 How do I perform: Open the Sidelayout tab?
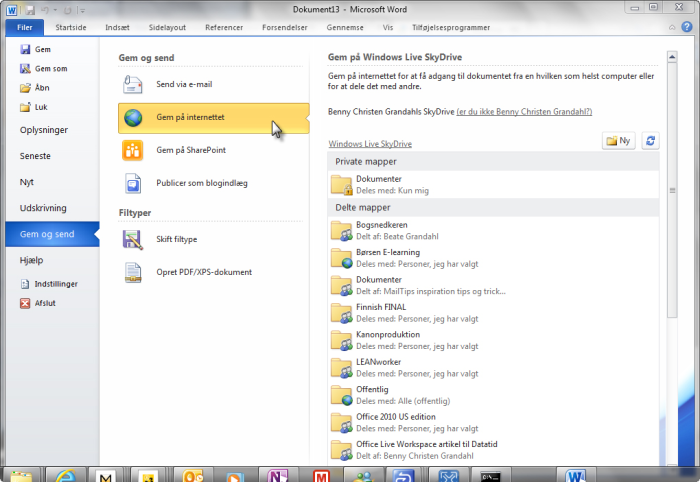click(x=167, y=27)
